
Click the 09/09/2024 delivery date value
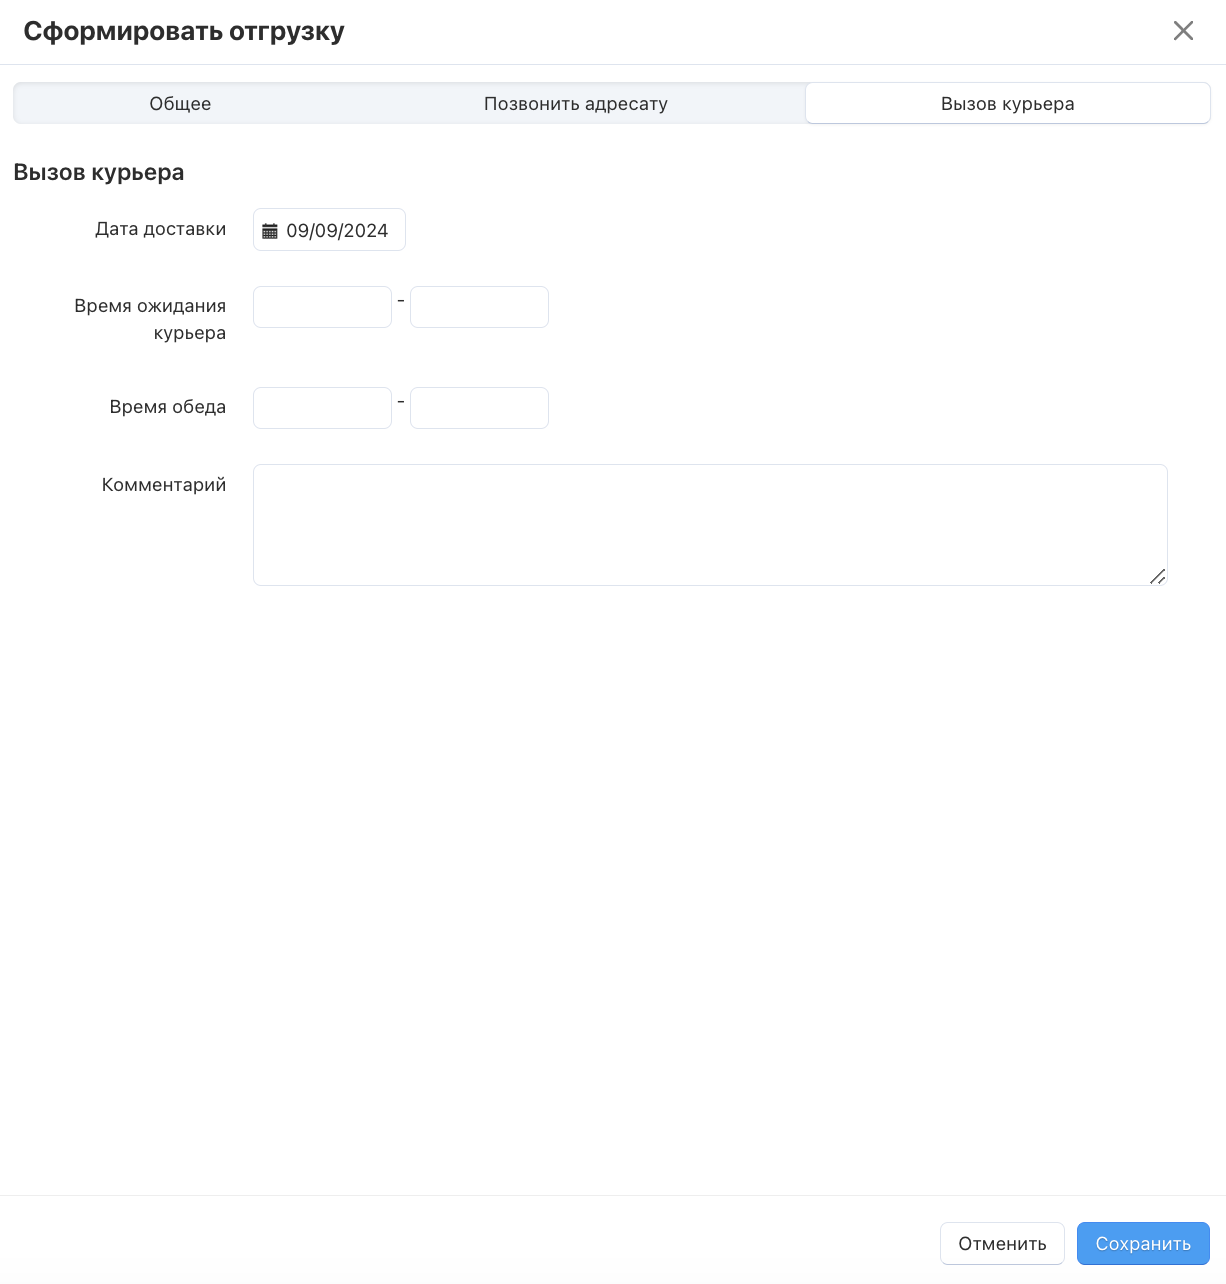337,231
